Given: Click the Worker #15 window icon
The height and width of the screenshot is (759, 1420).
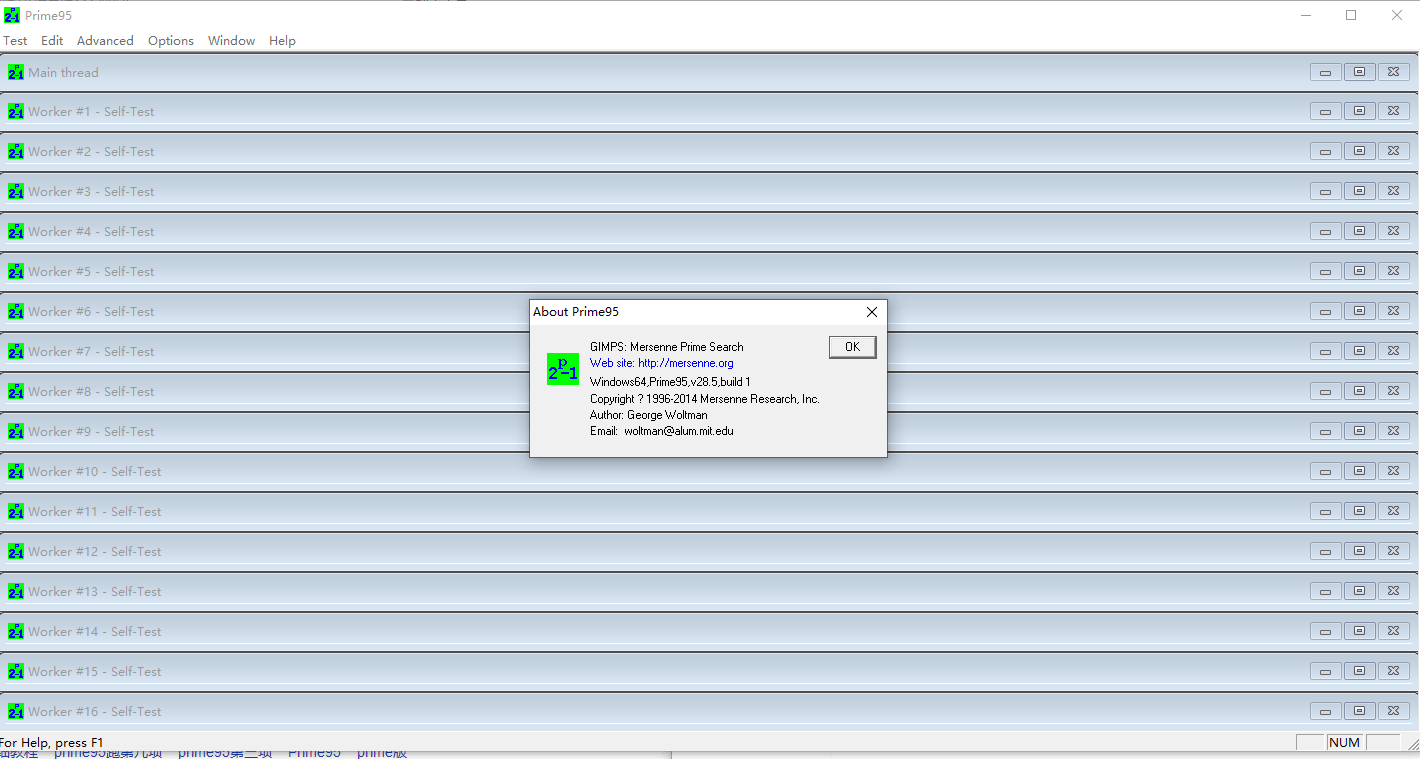Looking at the screenshot, I should pyautogui.click(x=15, y=671).
